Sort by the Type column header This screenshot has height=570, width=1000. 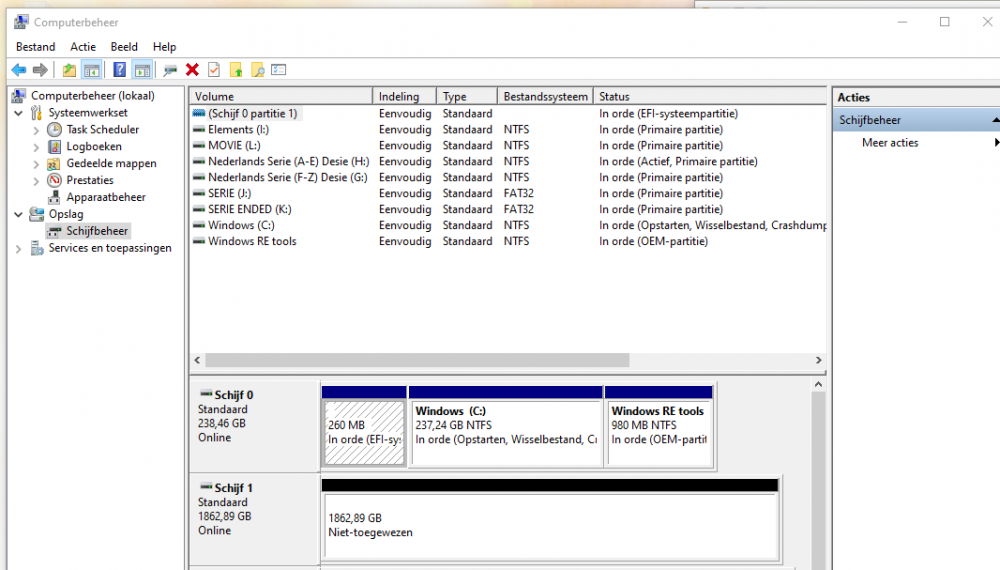pos(467,96)
